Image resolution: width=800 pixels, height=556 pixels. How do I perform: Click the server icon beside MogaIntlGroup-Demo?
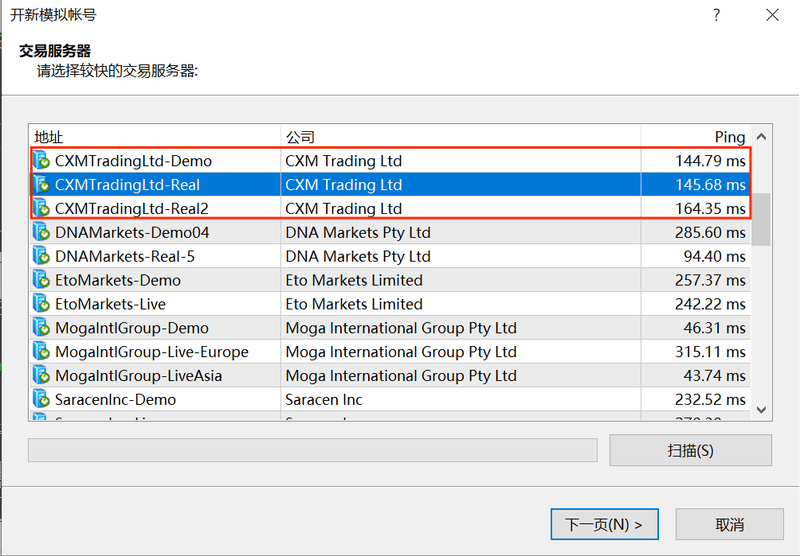coord(41,327)
